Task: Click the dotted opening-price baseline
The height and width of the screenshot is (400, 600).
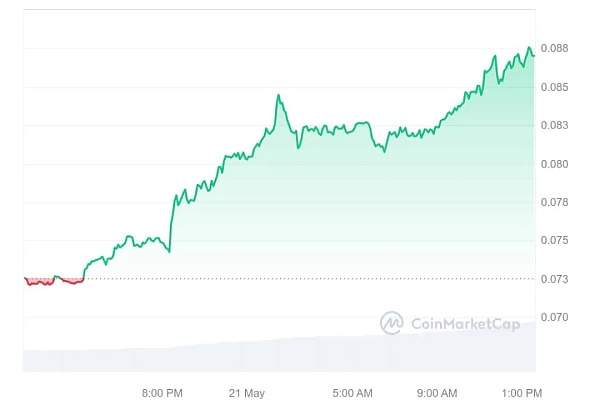Action: pos(300,278)
